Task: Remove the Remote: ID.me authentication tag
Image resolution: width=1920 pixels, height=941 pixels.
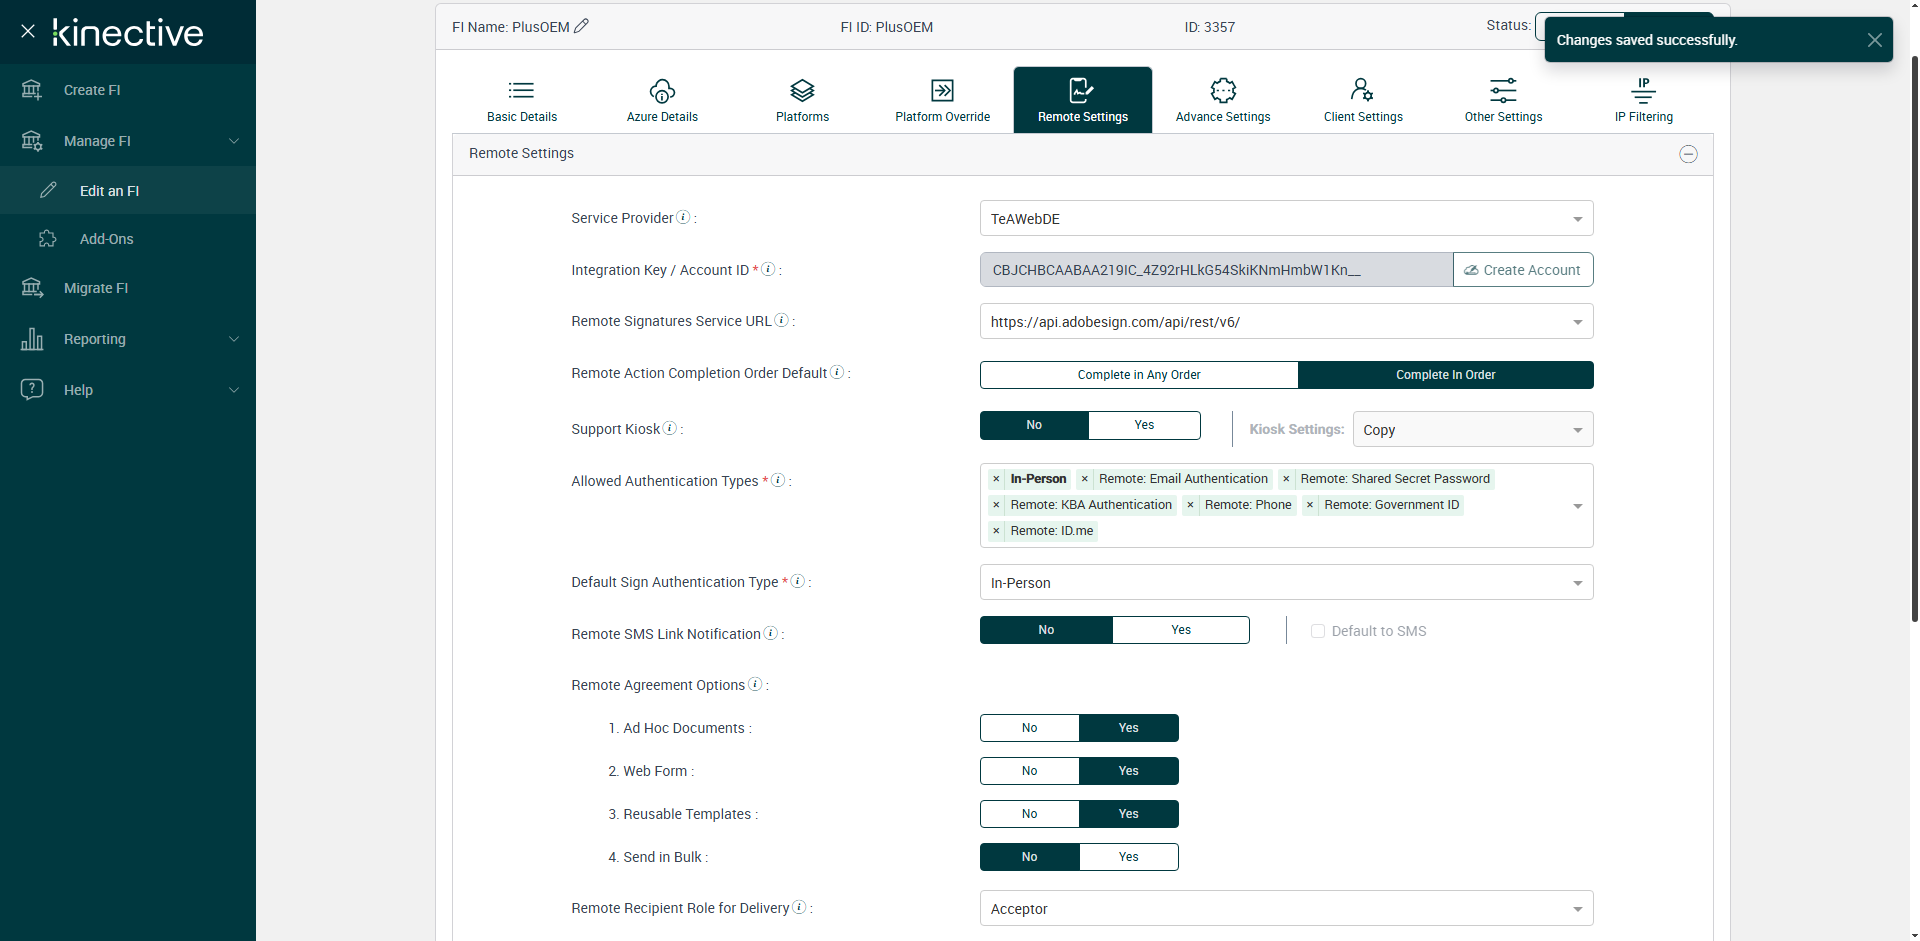Action: 996,531
